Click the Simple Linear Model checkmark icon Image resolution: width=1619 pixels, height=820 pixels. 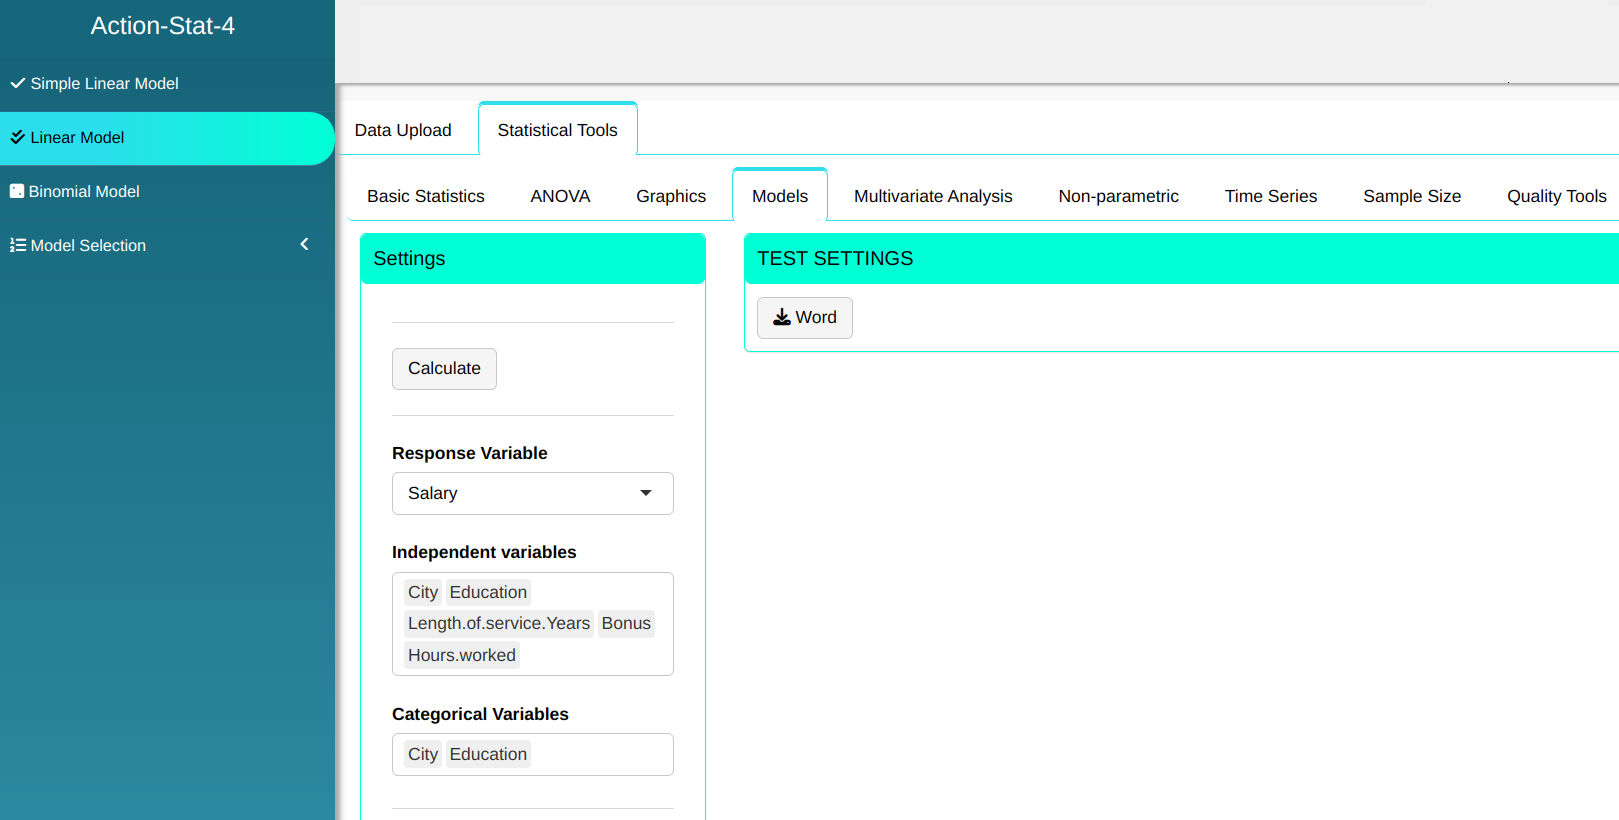tap(17, 83)
